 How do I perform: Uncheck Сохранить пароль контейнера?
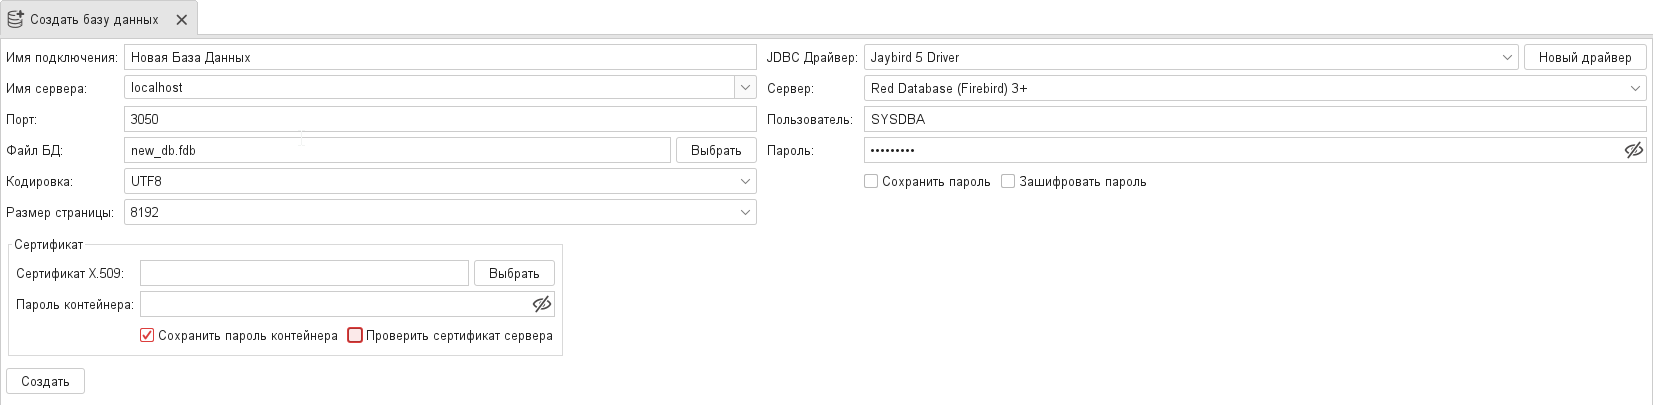click(147, 335)
